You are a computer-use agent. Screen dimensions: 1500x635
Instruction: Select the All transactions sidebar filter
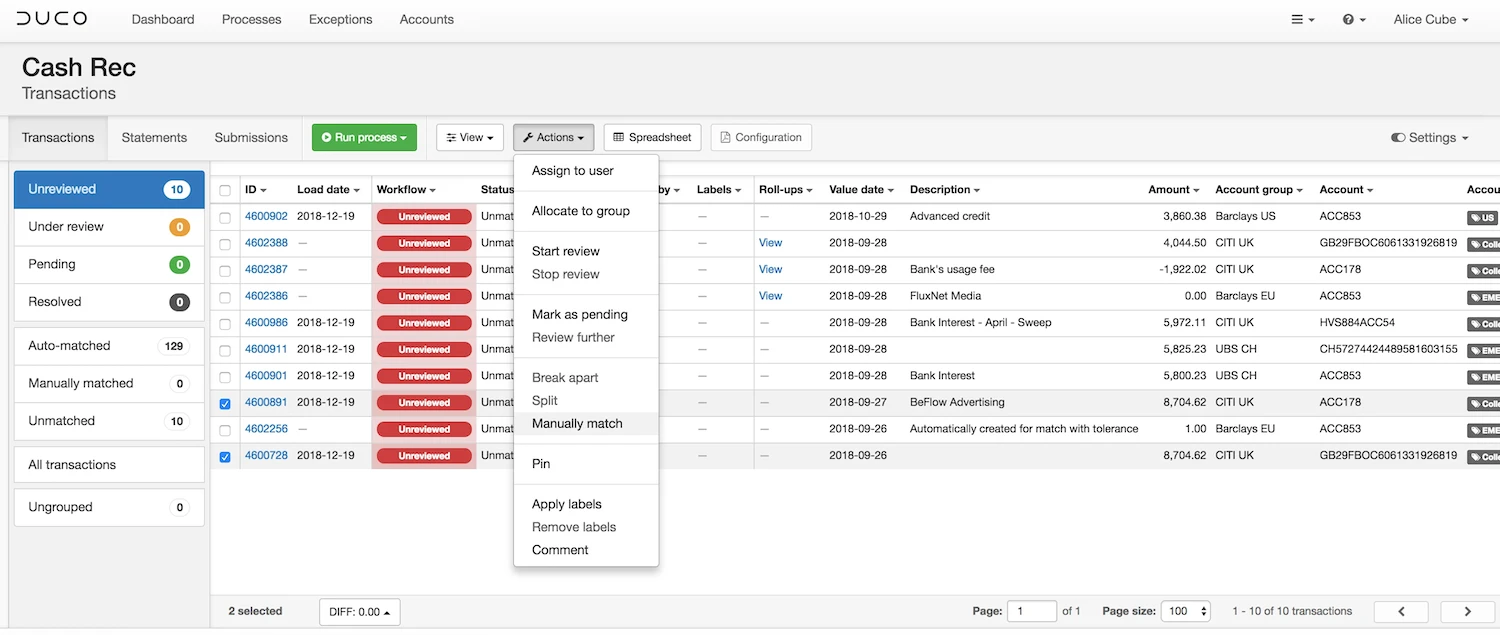pos(109,465)
